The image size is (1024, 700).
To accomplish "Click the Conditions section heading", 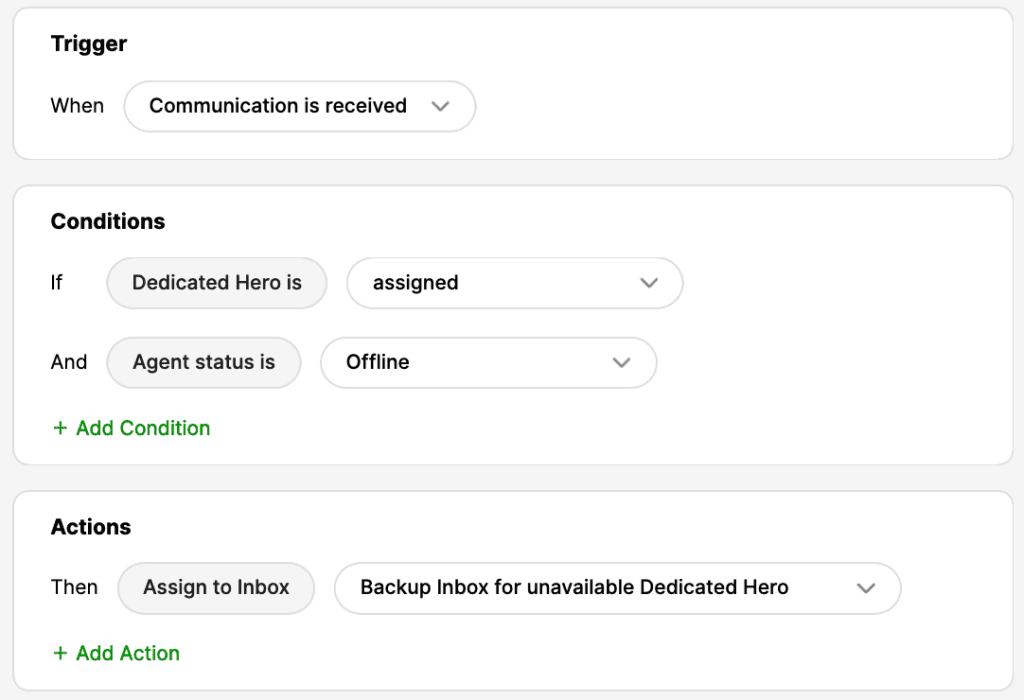I will [108, 221].
